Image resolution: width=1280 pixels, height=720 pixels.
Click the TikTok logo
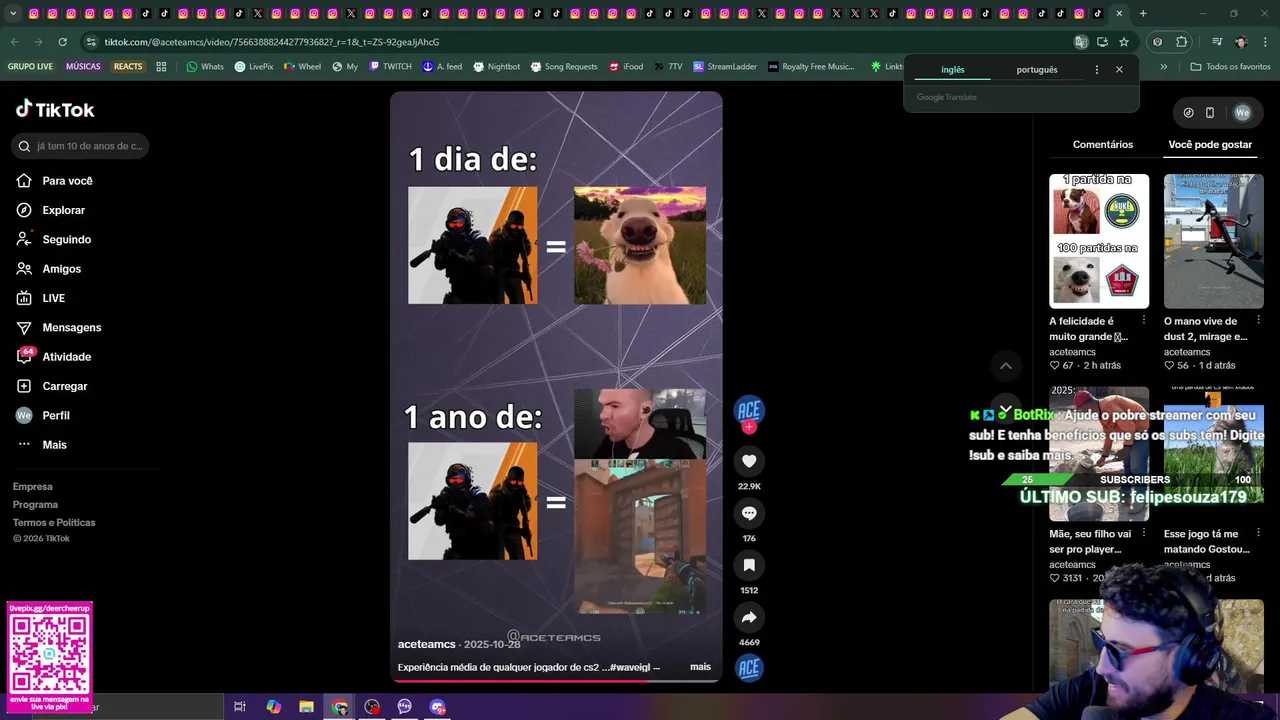coord(55,109)
